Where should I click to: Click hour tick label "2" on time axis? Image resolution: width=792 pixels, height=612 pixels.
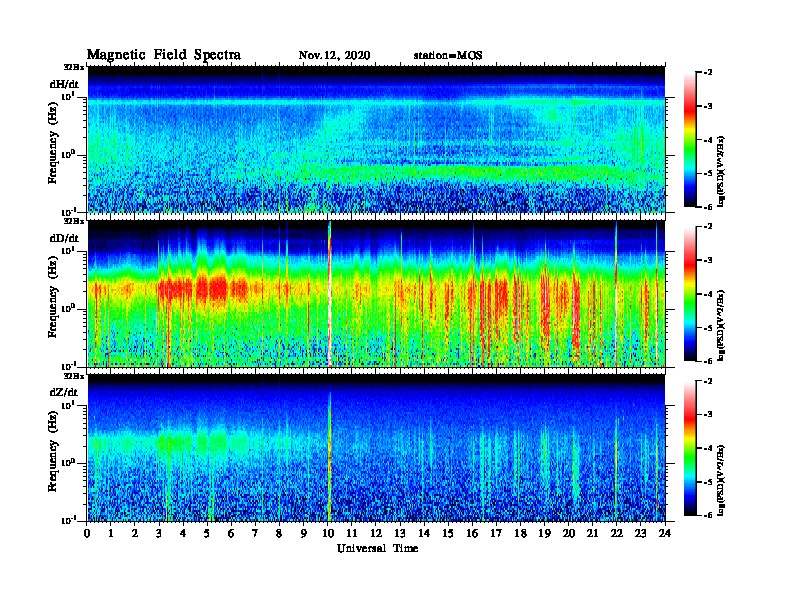click(135, 533)
